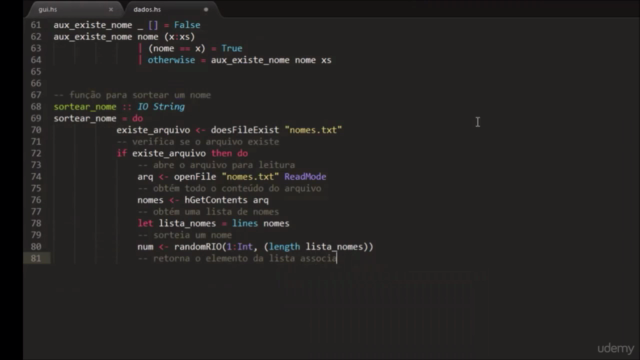This screenshot has height=360, width=640.
Task: Click comment 'verifica se o arquivo existe'
Action: 206,142
